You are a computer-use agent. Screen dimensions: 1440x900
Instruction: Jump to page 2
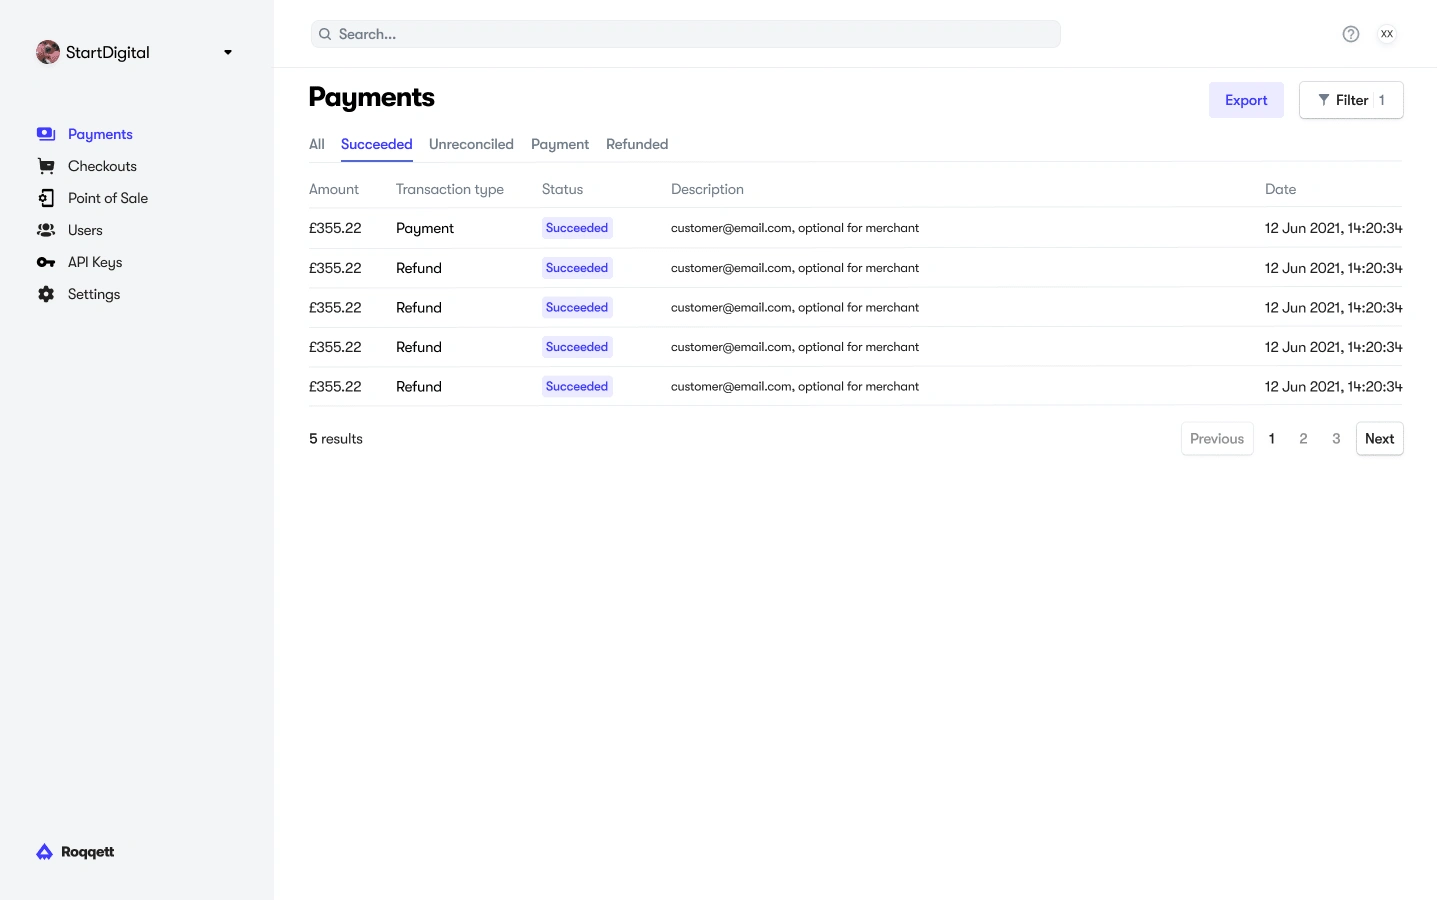pos(1303,439)
